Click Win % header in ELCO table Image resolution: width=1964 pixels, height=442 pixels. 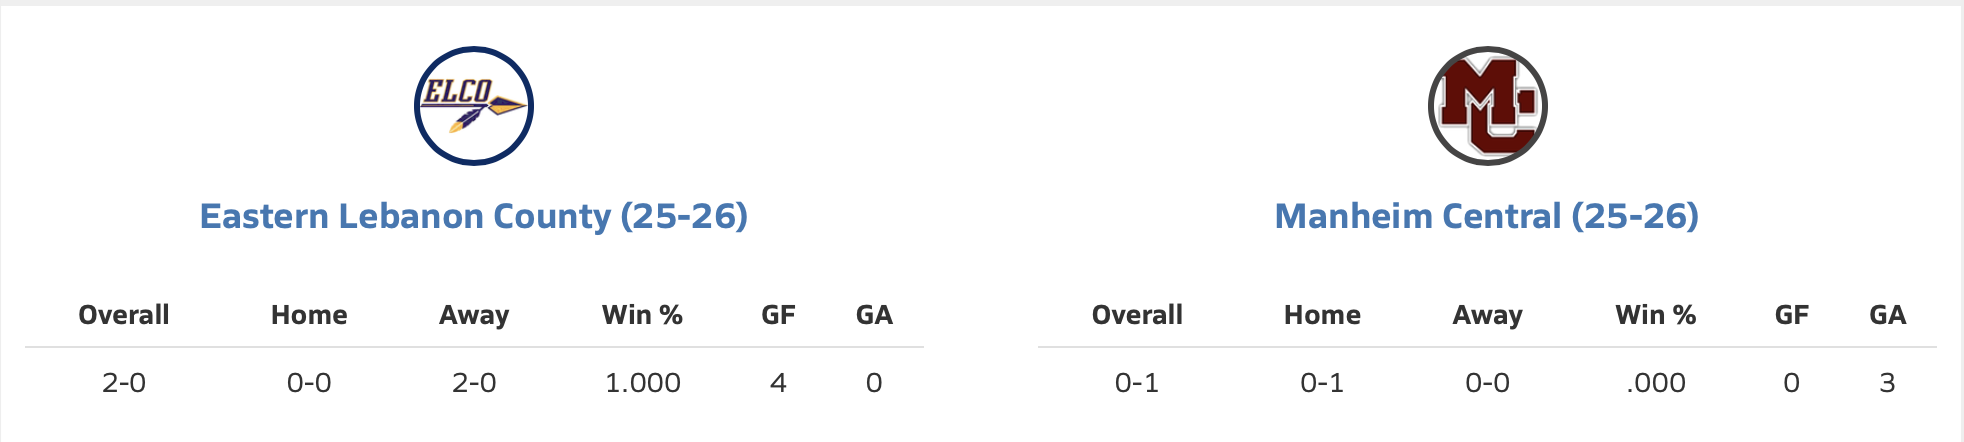coord(642,315)
